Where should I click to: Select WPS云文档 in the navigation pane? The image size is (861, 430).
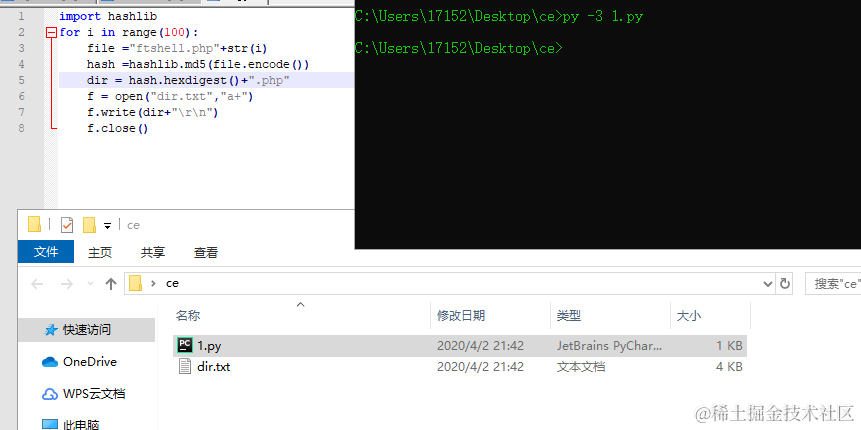click(x=93, y=394)
